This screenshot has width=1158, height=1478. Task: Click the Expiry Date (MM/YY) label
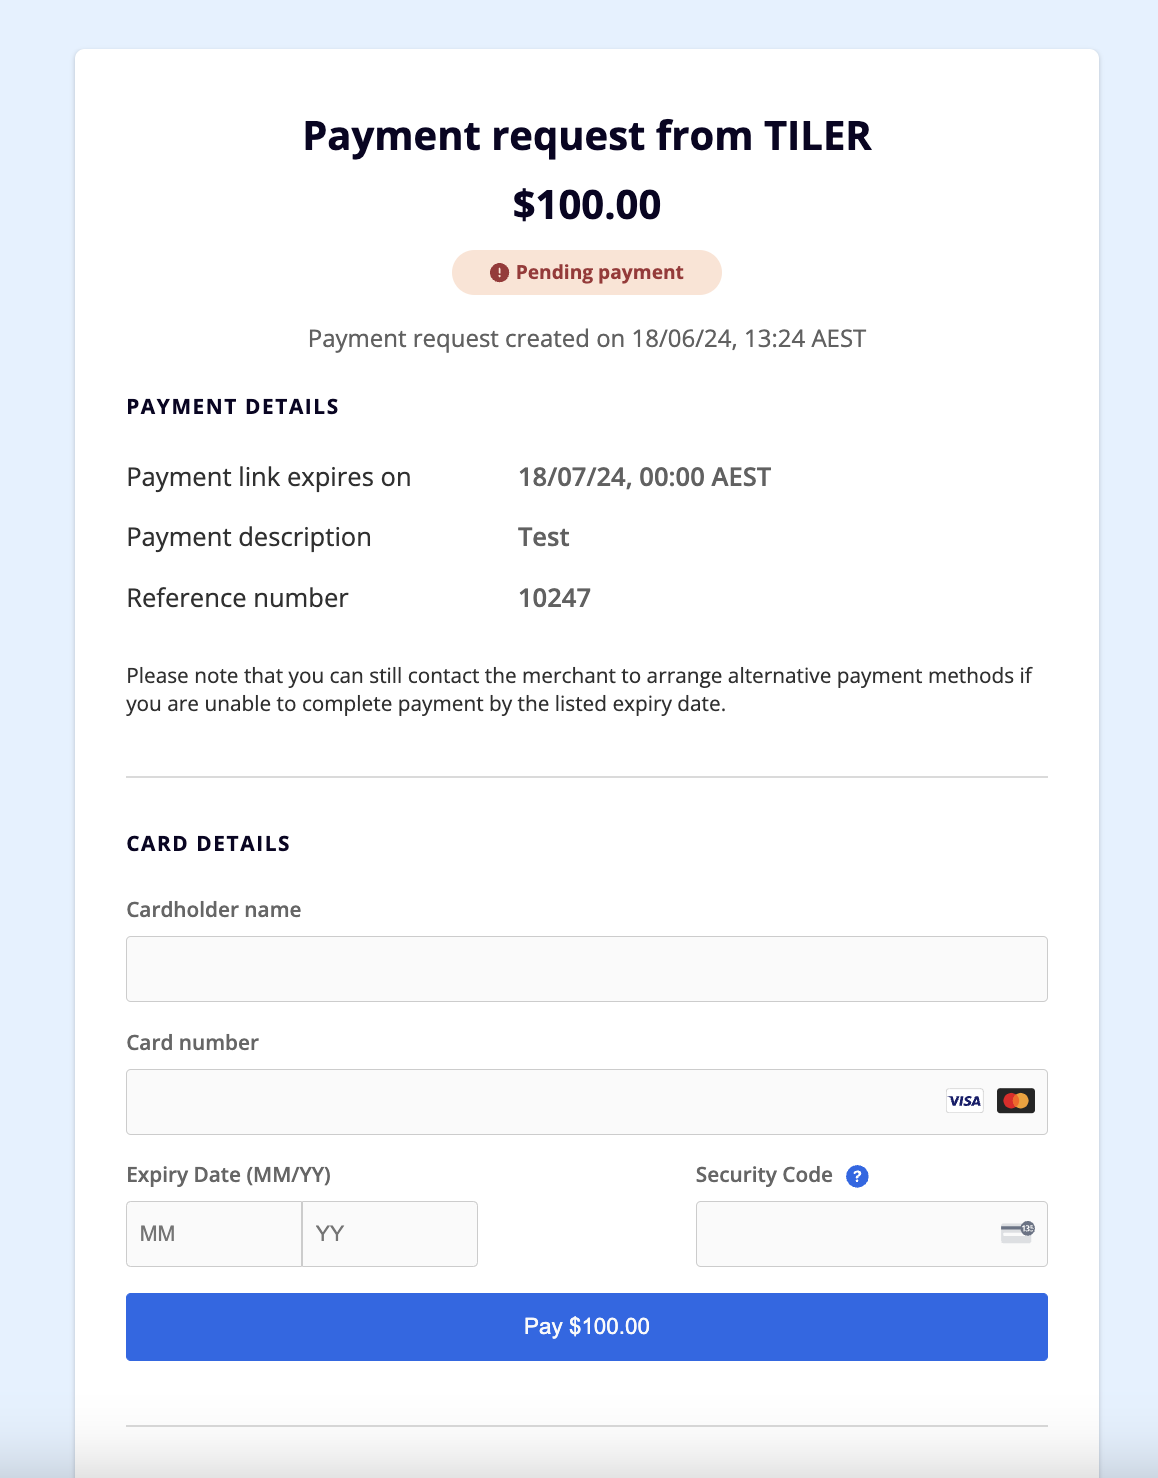click(228, 1175)
